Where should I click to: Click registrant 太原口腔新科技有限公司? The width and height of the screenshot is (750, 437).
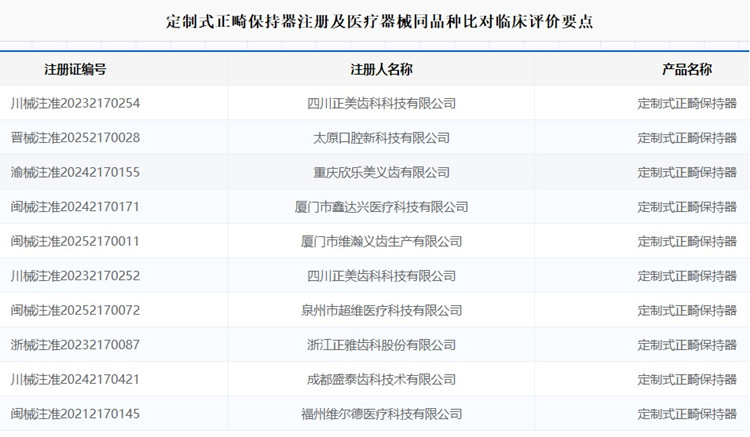[381, 138]
